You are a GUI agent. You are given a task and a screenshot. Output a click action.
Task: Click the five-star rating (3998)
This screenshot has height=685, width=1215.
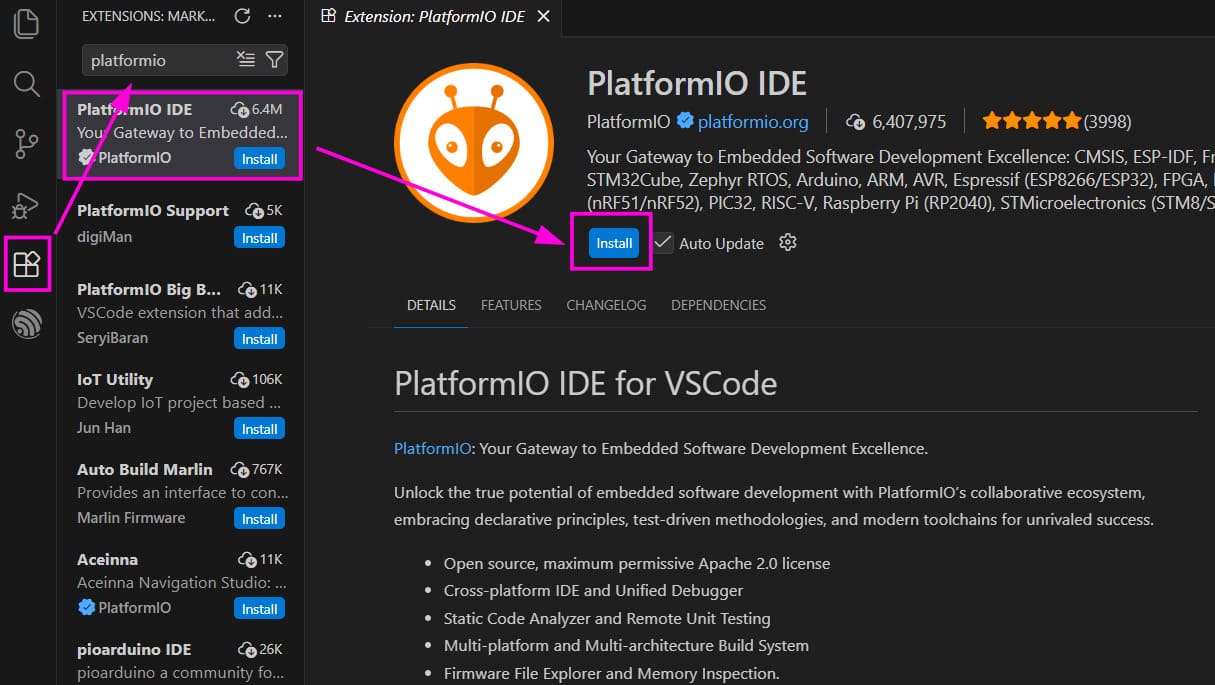(1056, 121)
